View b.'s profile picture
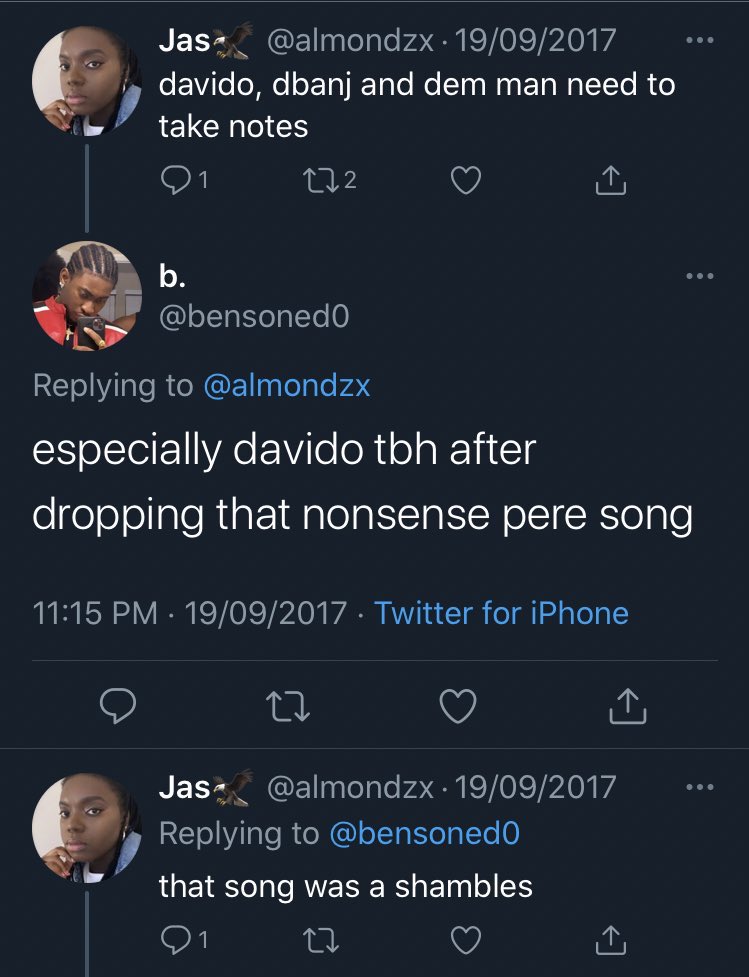Screen dimensions: 749x977 pos(87,296)
